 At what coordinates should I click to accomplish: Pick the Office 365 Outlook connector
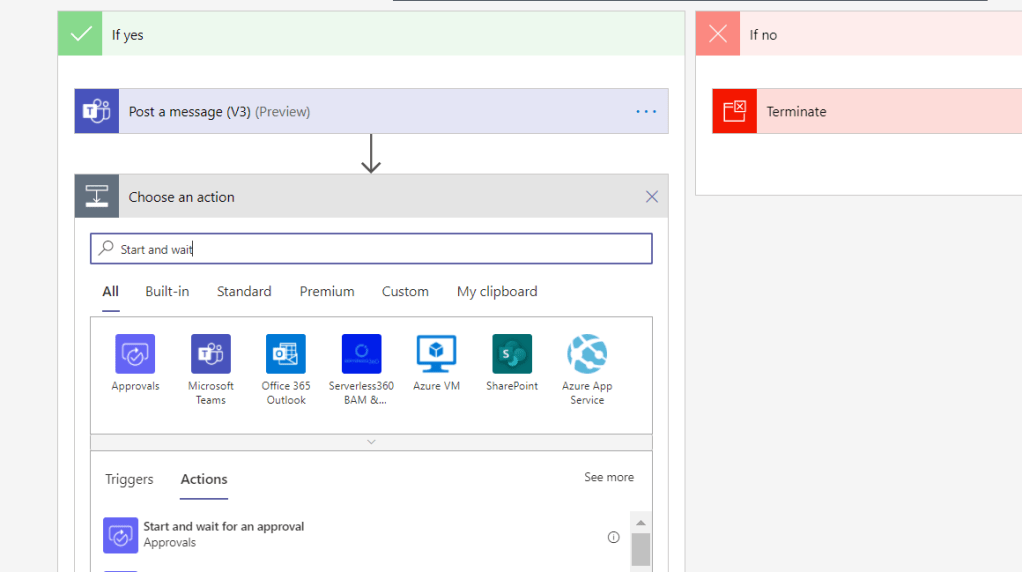pos(286,354)
